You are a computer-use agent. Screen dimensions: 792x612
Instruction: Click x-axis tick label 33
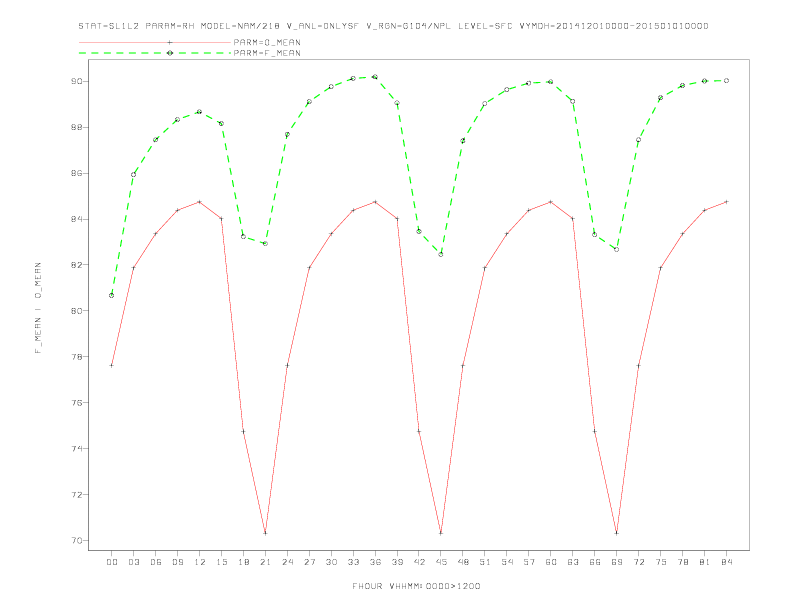click(353, 562)
